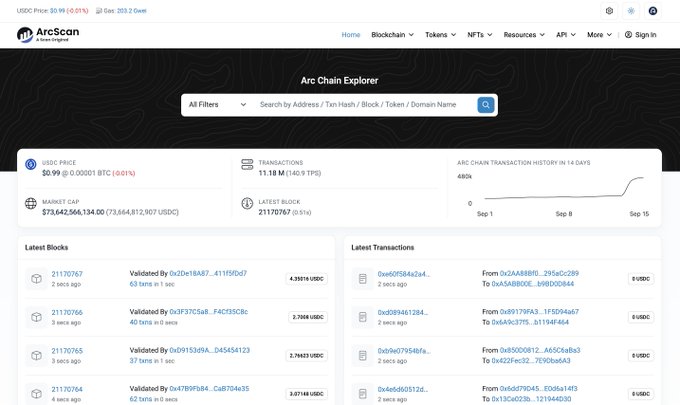The width and height of the screenshot is (680, 405).
Task: Click the document icon for transaction 0xd089461284
Action: click(363, 317)
